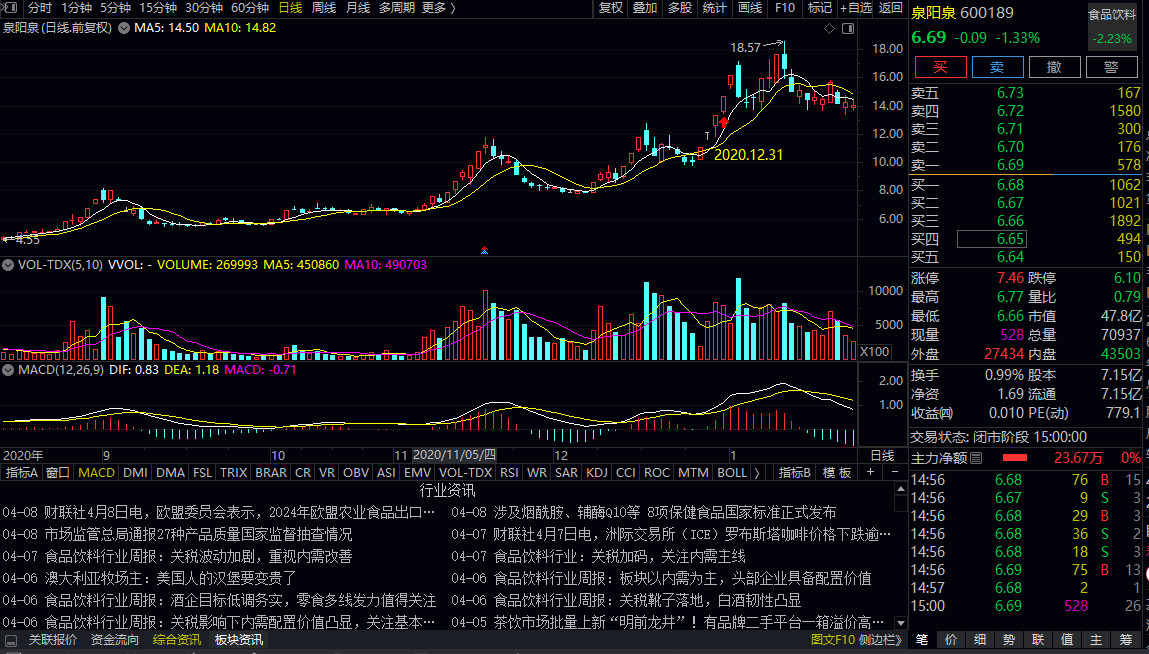1149x654 pixels.
Task: Click 图文F10 link at bottom
Action: 832,640
